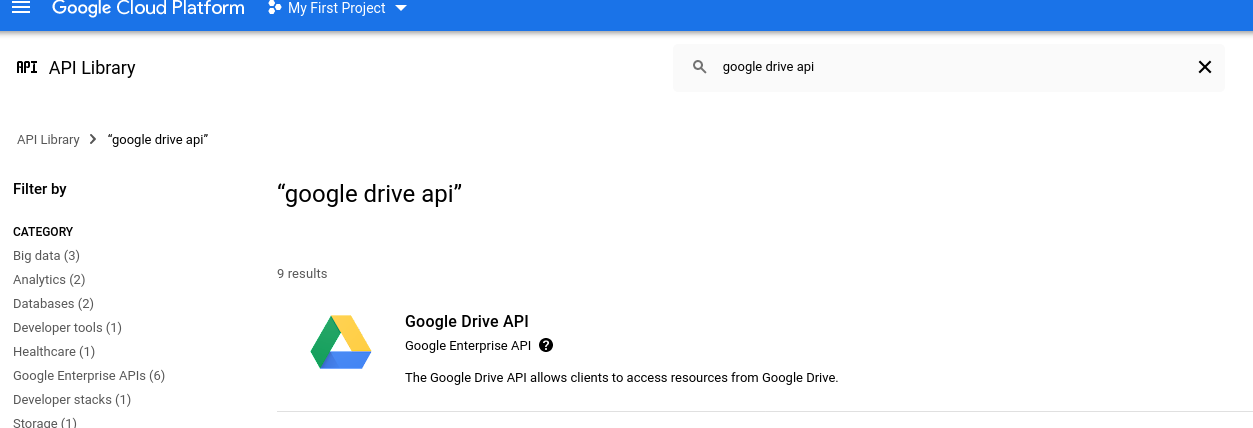Click the Google Drive logo thumbnail

coord(341,342)
